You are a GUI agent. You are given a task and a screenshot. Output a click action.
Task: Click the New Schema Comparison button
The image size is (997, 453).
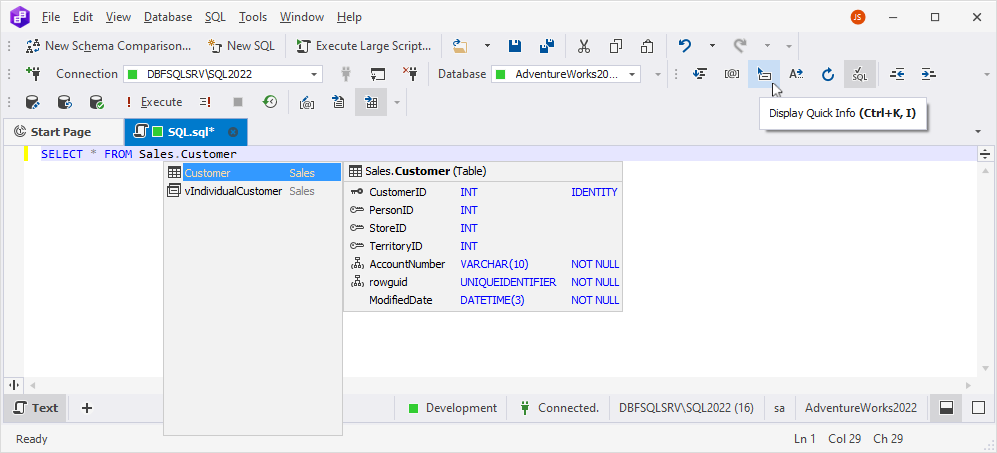pos(108,46)
